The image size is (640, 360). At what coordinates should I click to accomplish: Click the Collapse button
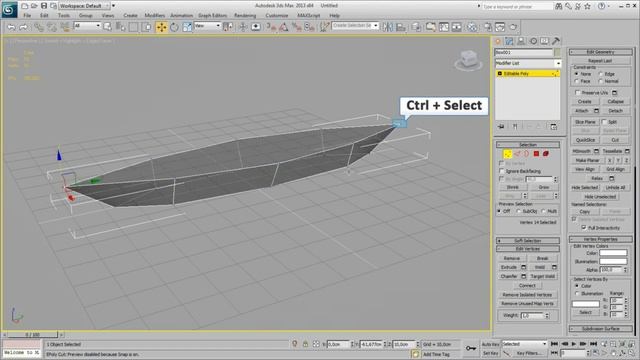615,101
